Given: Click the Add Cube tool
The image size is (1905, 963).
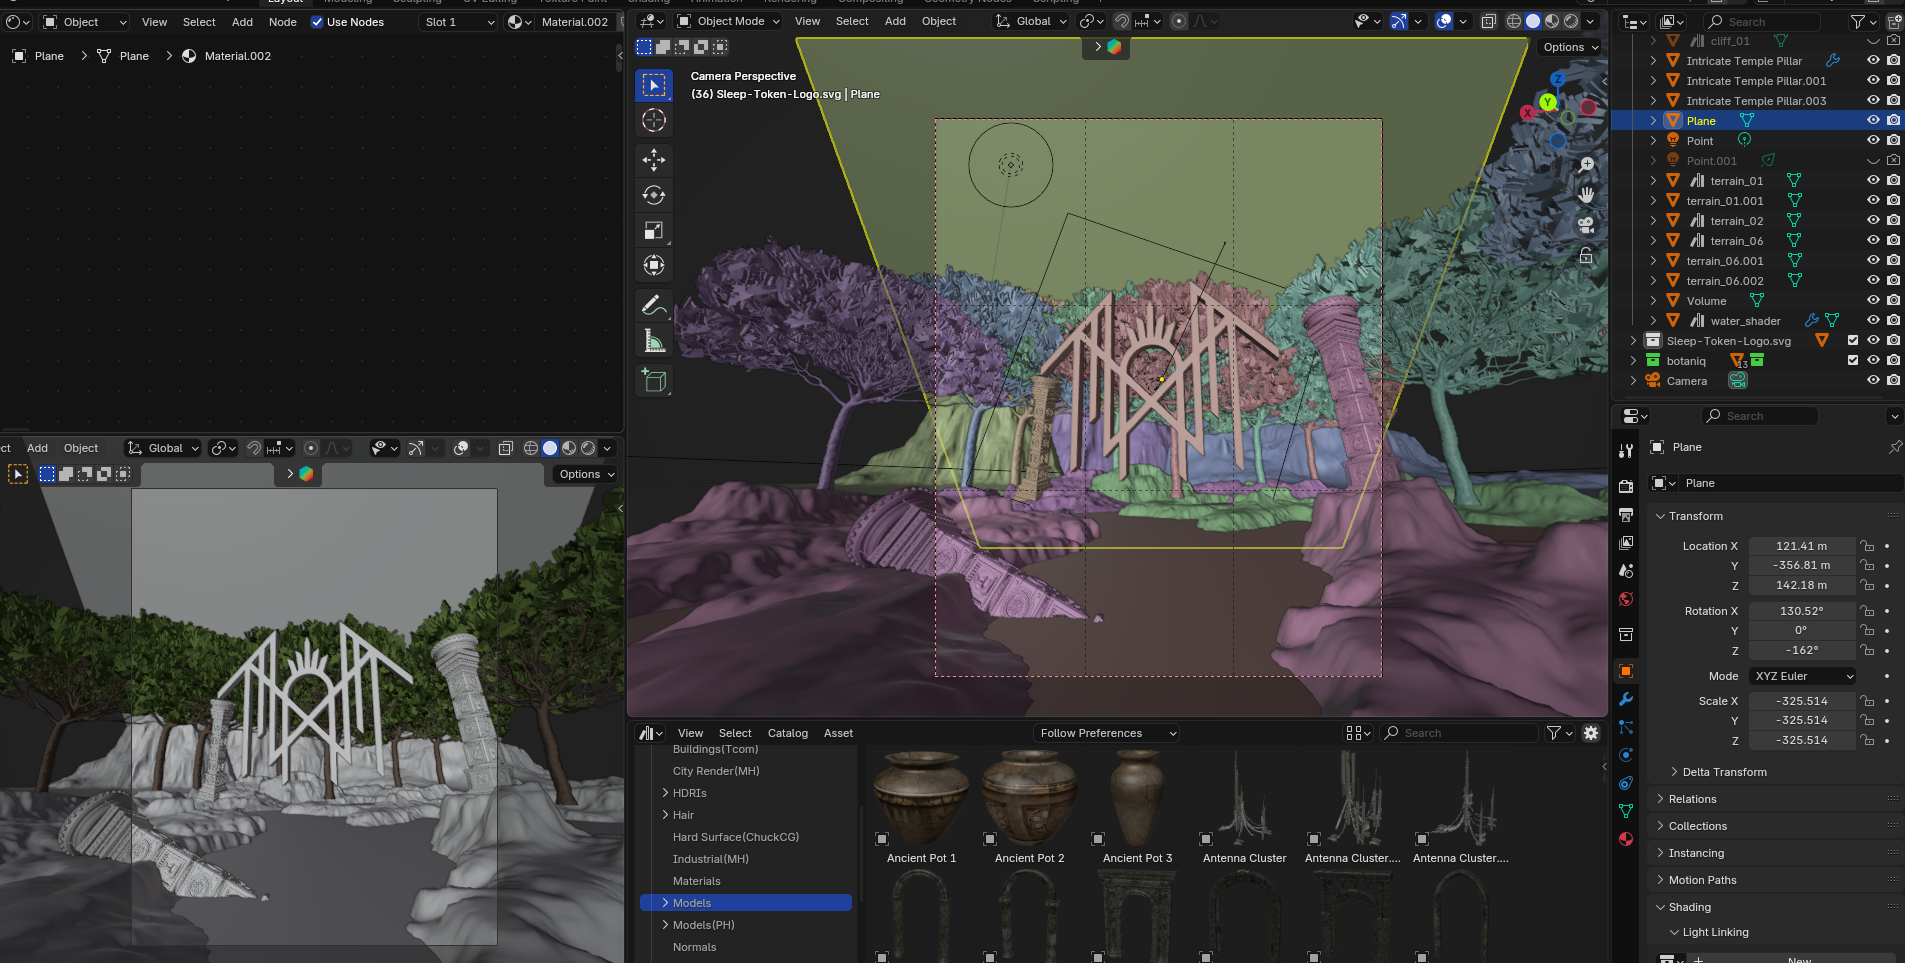Looking at the screenshot, I should pyautogui.click(x=654, y=381).
